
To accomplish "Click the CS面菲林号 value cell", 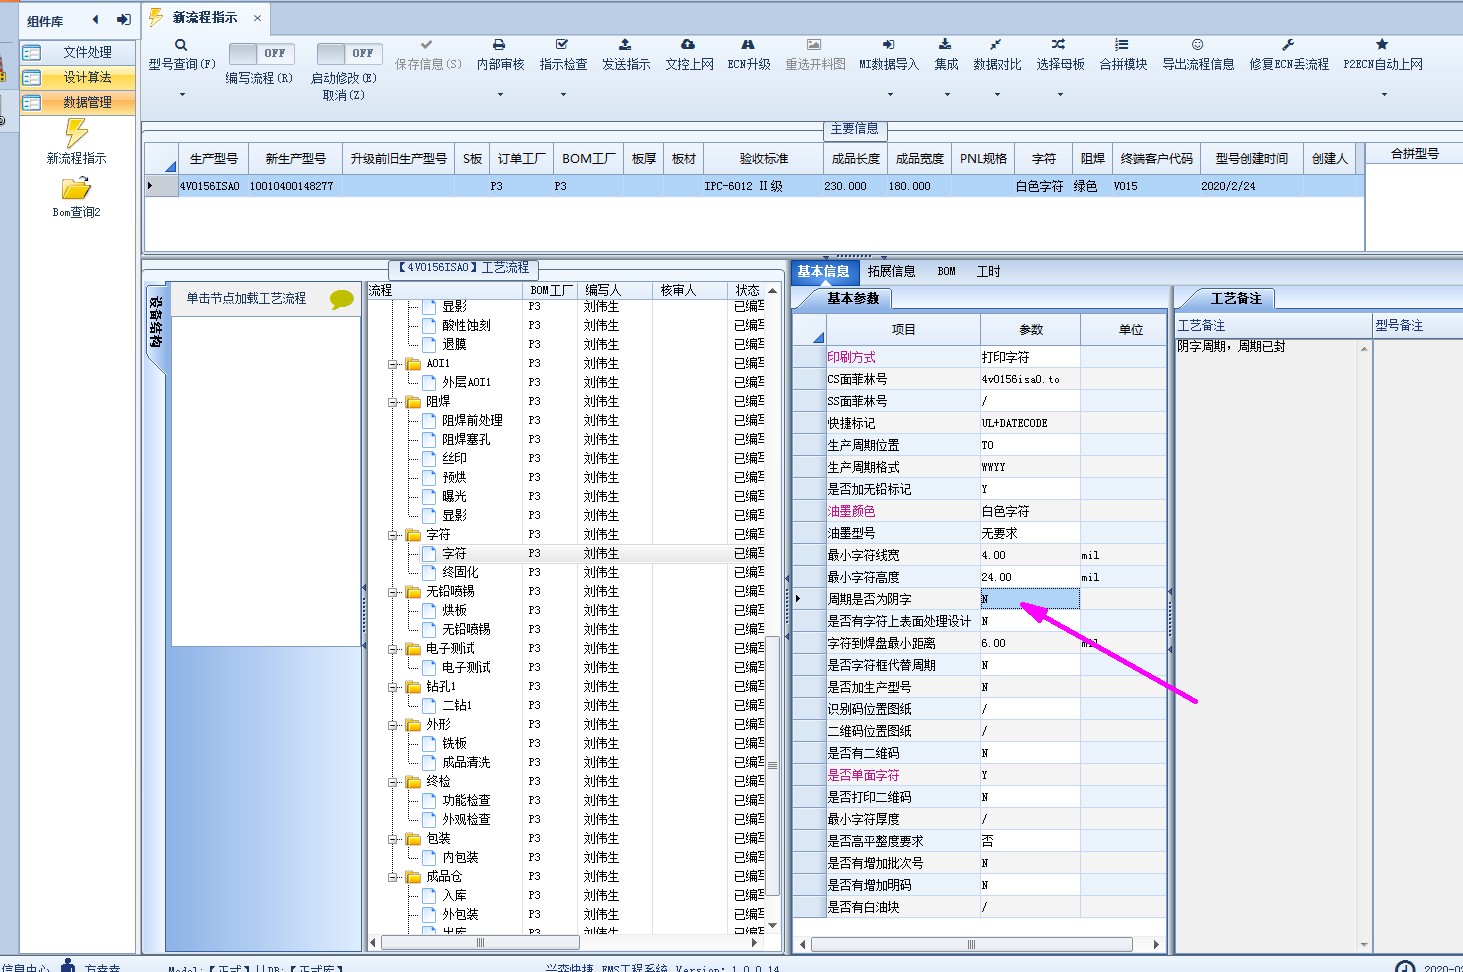I will coord(1030,379).
